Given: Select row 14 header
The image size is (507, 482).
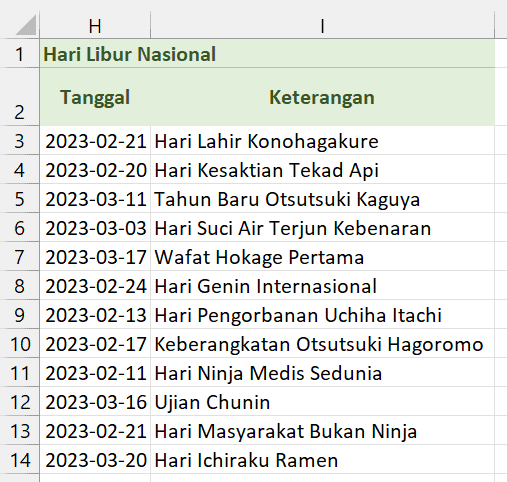Looking at the screenshot, I should (19, 459).
